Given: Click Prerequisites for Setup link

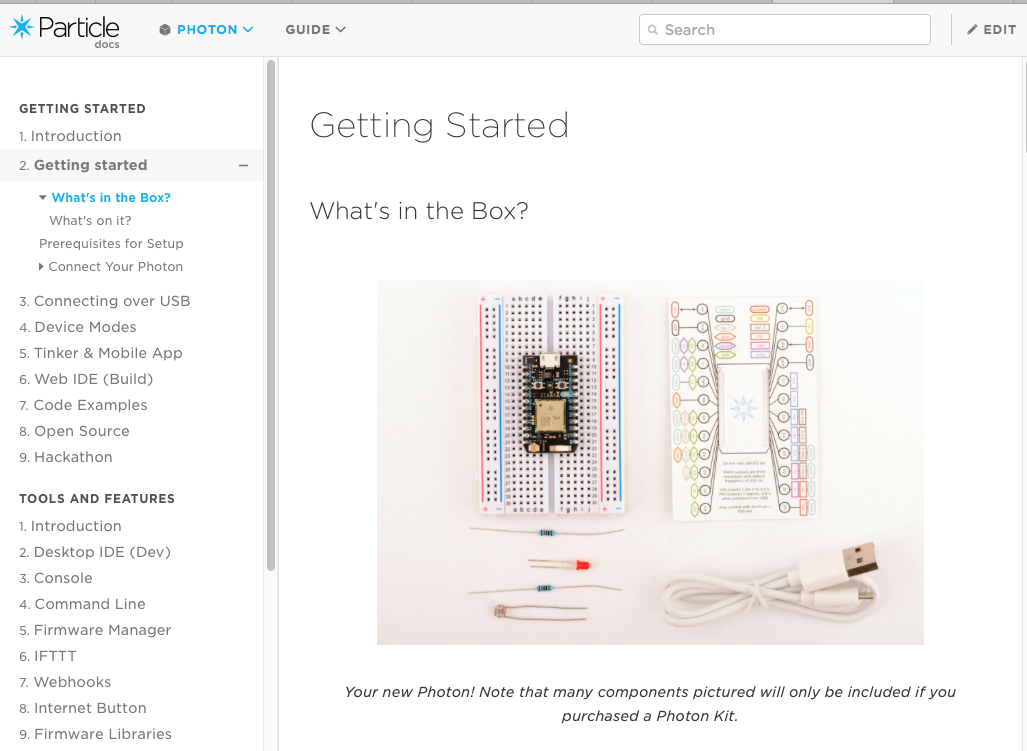Looking at the screenshot, I should [x=111, y=244].
